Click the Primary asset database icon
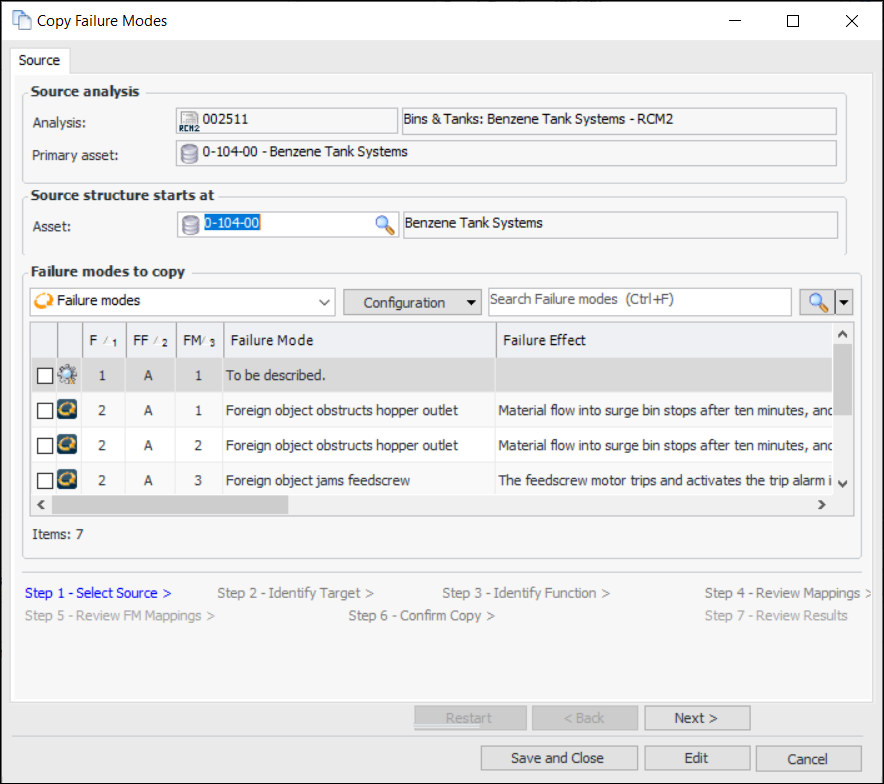 tap(189, 153)
